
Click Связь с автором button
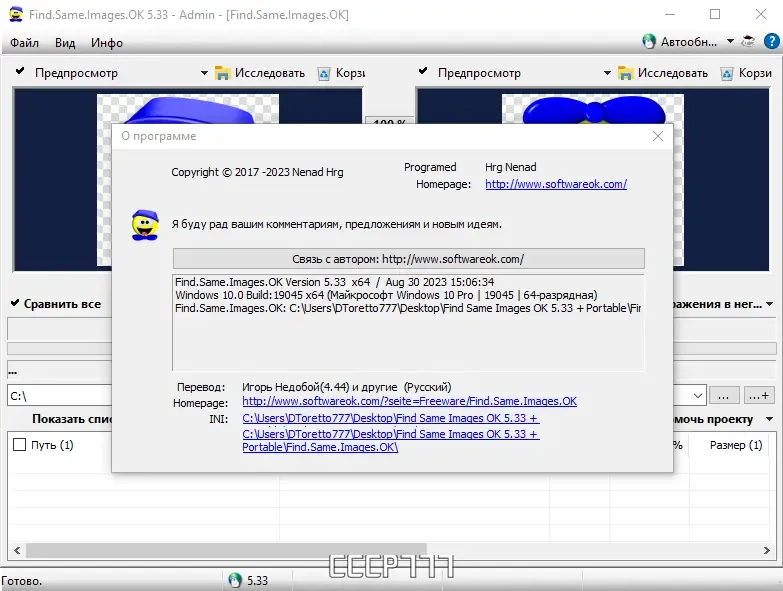(408, 259)
